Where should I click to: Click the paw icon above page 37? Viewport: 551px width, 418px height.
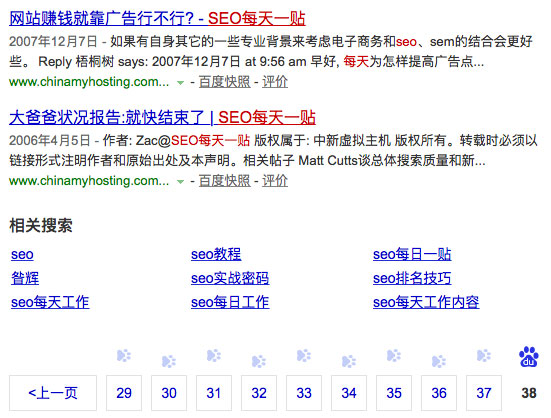(484, 355)
